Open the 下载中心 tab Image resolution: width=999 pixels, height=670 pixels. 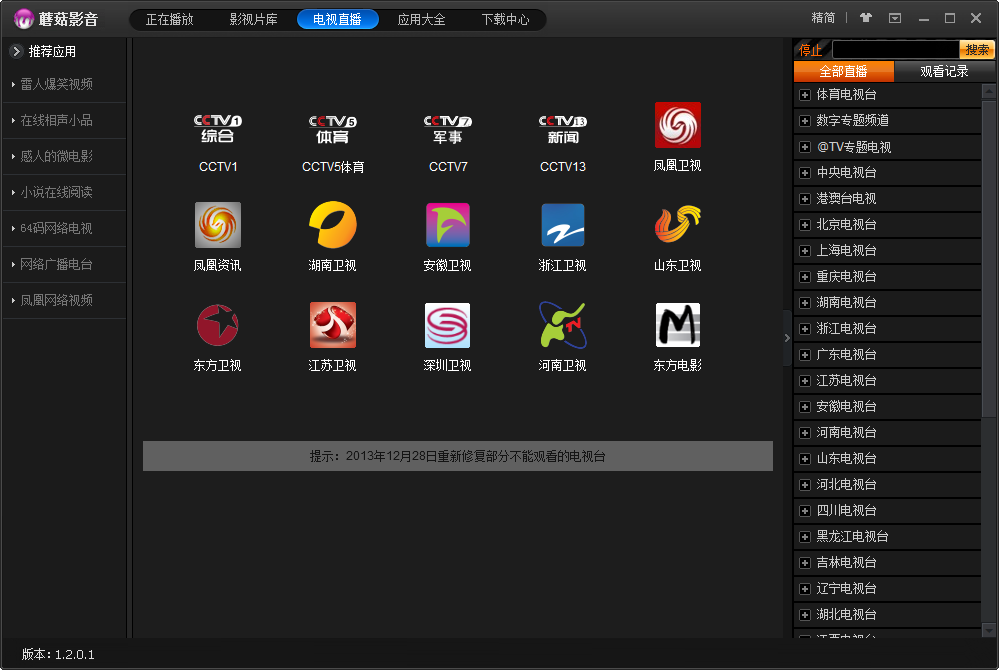pos(505,19)
